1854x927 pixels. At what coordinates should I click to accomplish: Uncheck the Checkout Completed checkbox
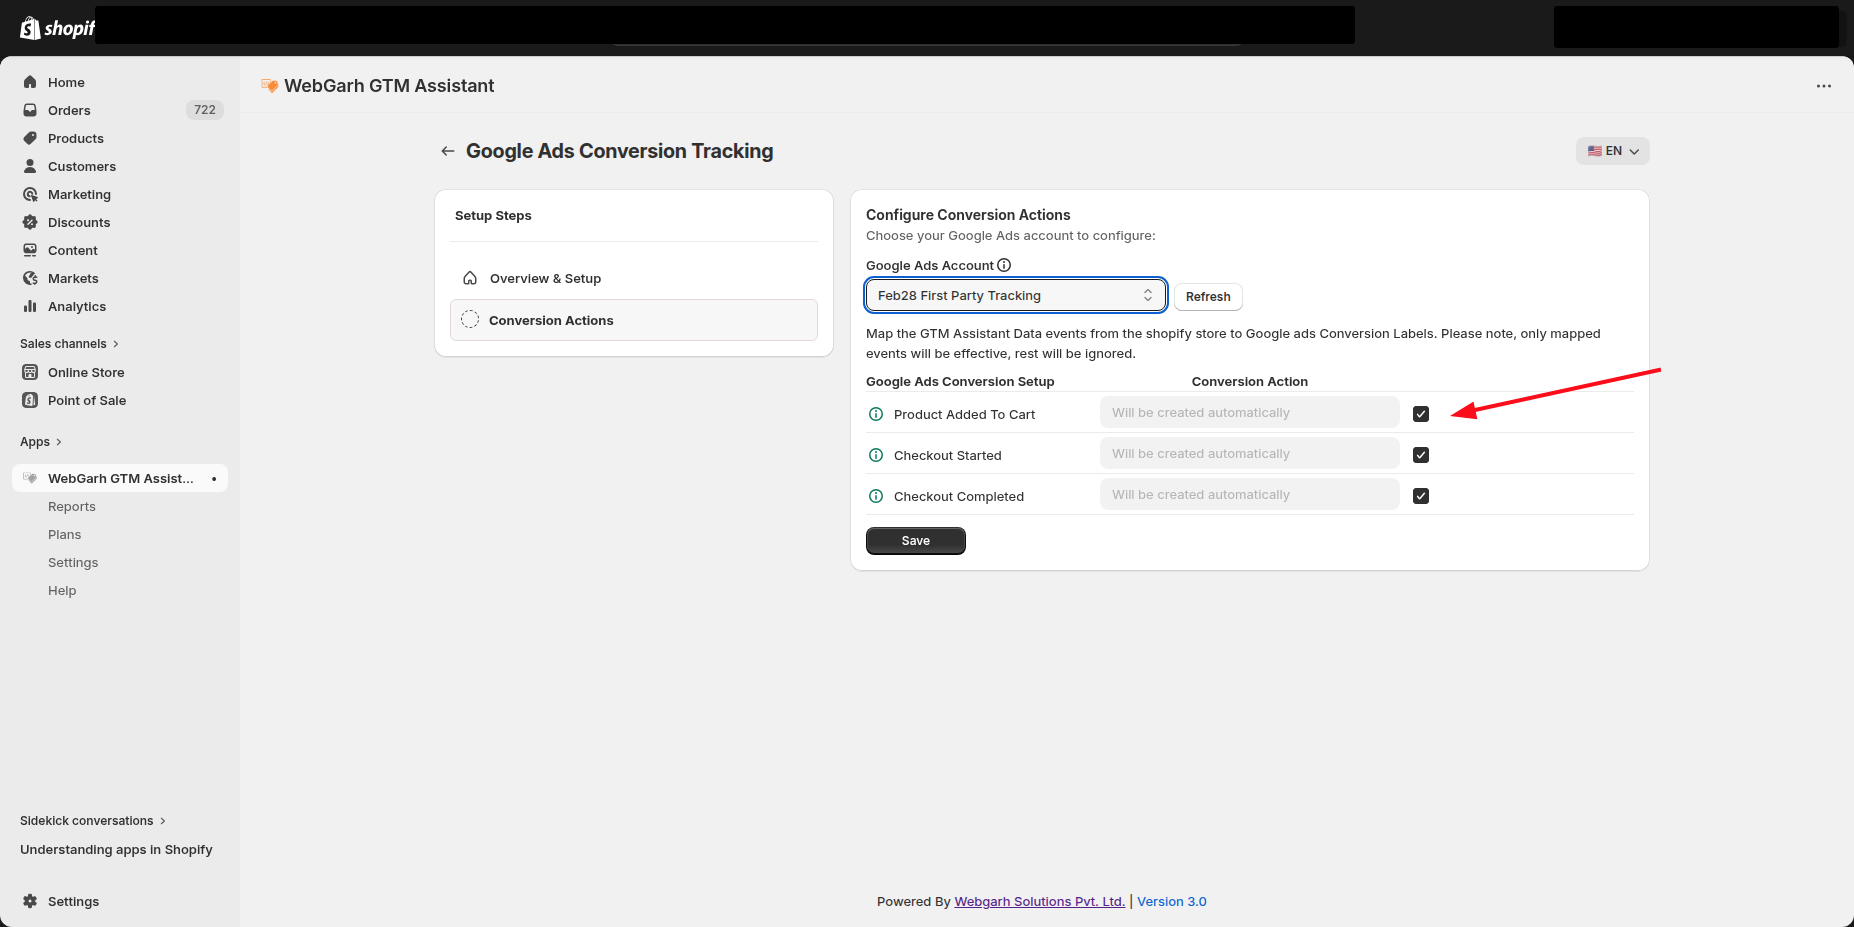[x=1421, y=496]
